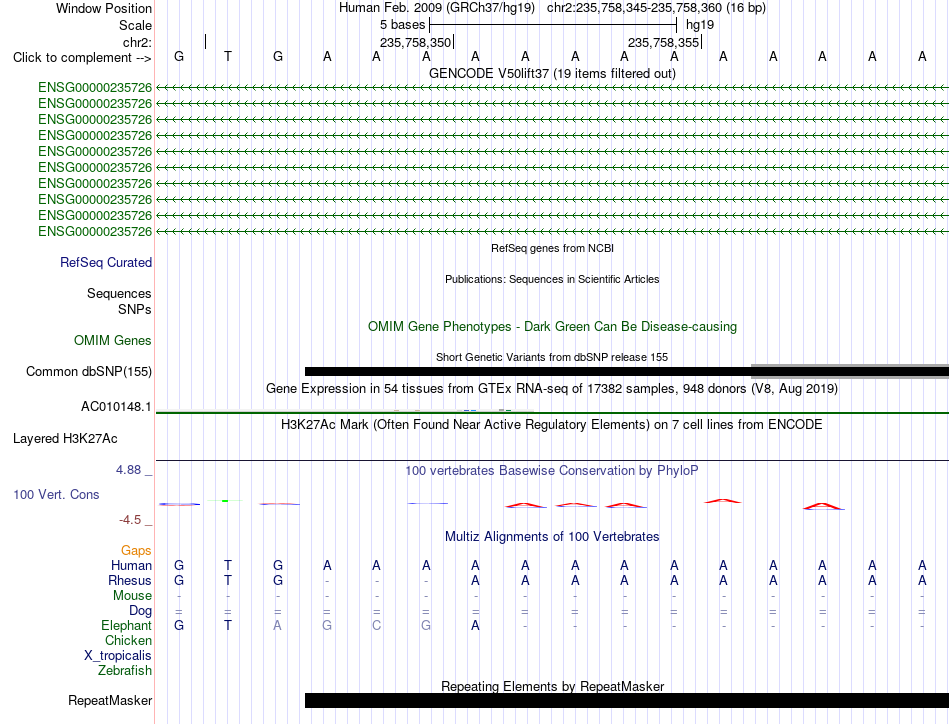
Task: Click the '5 bases' scale label
Action: coord(402,25)
